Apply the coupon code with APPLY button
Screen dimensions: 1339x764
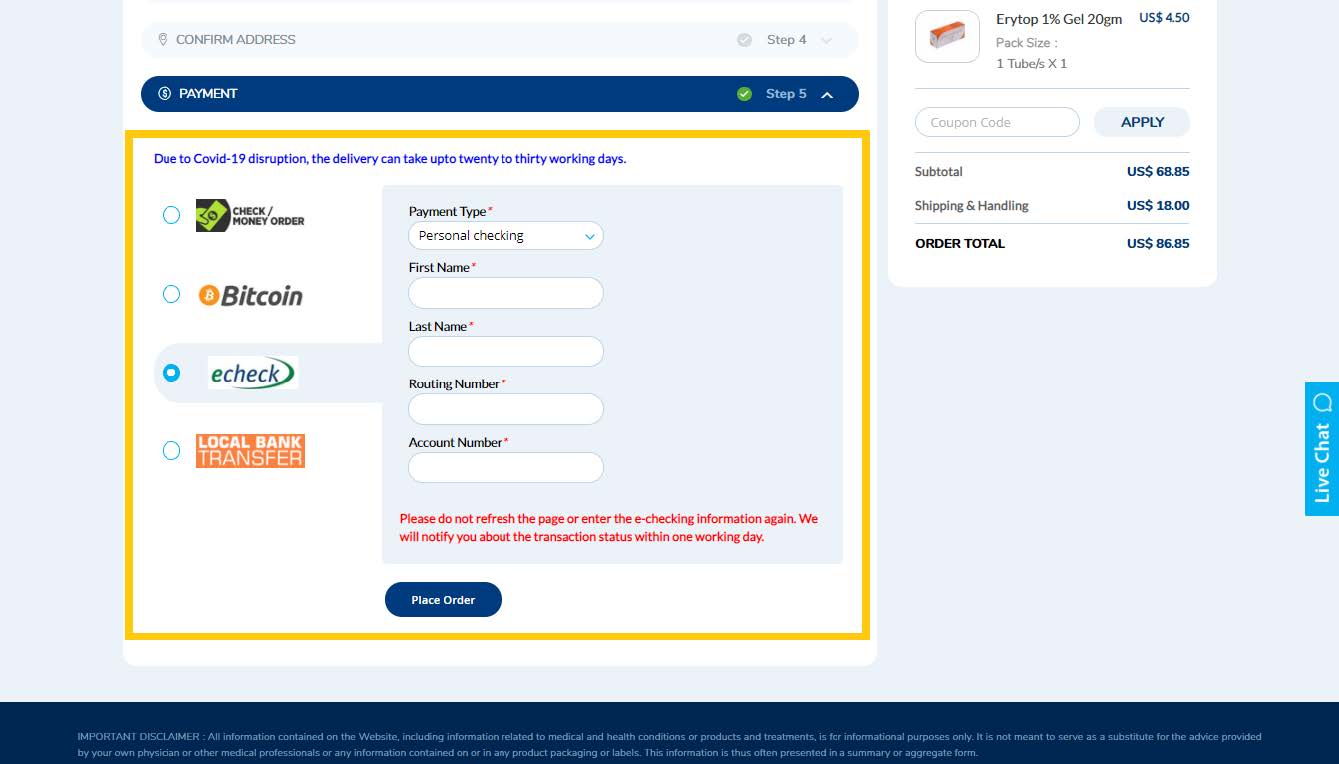(x=1142, y=122)
